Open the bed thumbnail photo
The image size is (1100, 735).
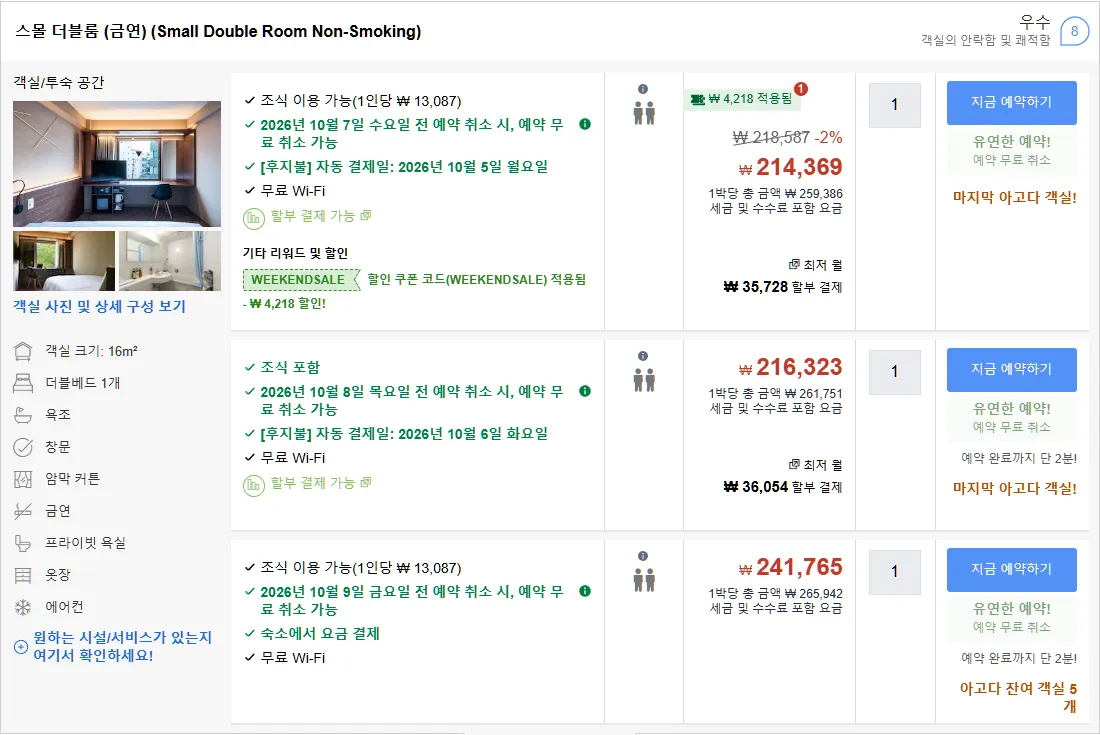[64, 261]
